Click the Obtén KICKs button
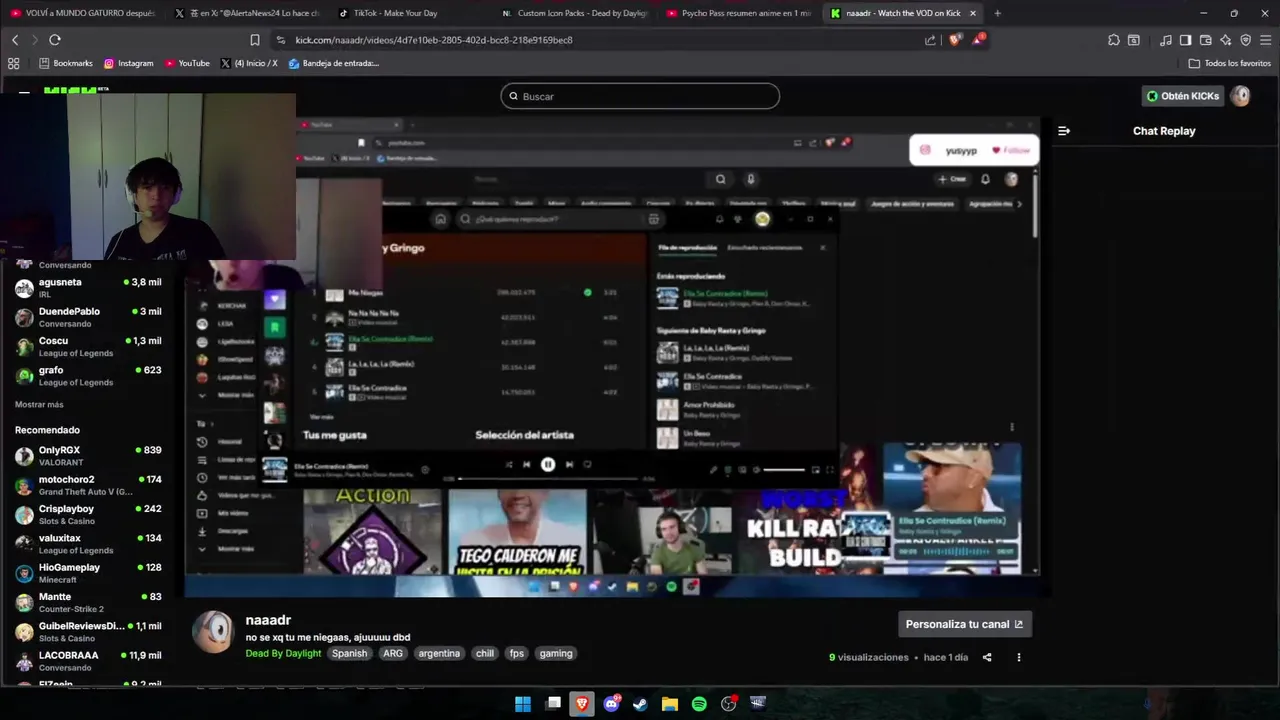Viewport: 1280px width, 720px height. [x=1183, y=96]
